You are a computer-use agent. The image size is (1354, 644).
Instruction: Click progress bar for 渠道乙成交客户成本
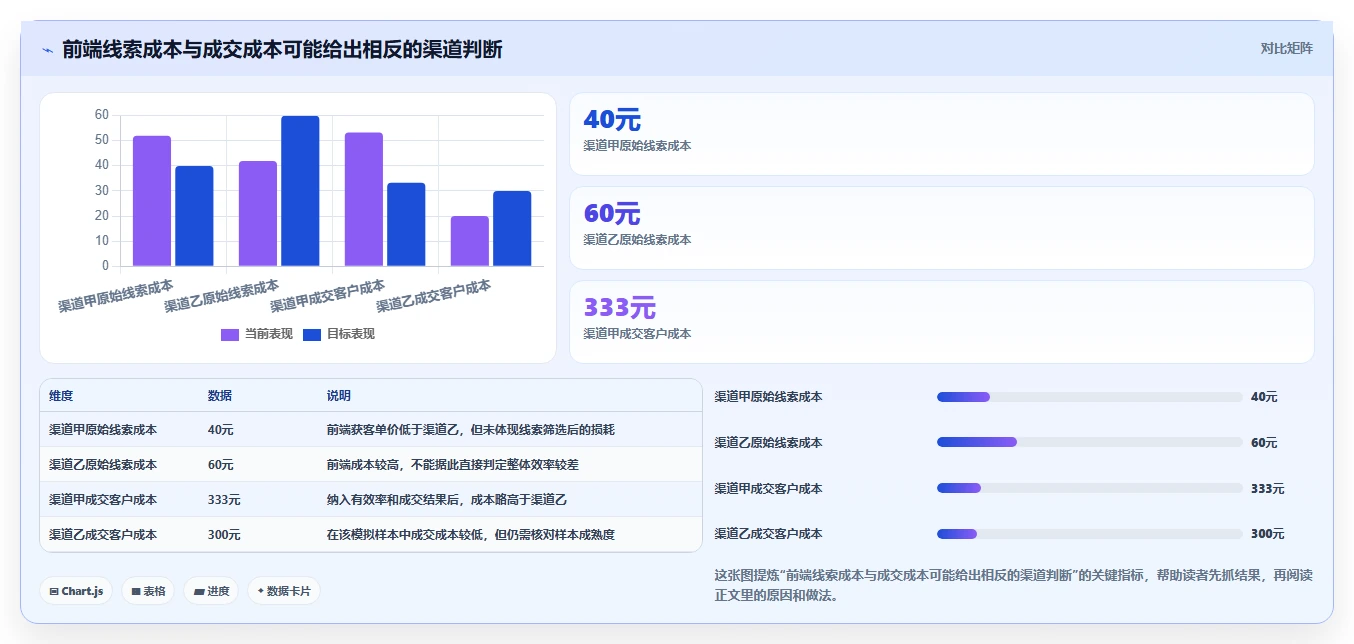point(1089,534)
